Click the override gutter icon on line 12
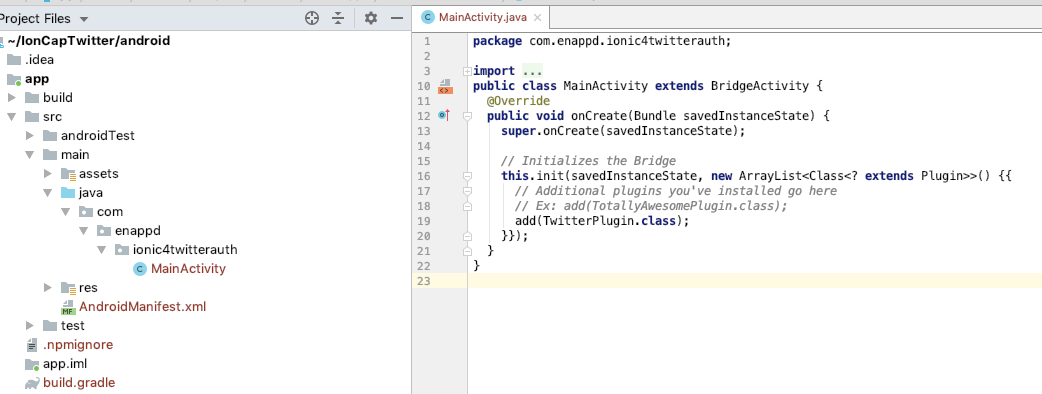The image size is (1042, 394). [x=445, y=116]
